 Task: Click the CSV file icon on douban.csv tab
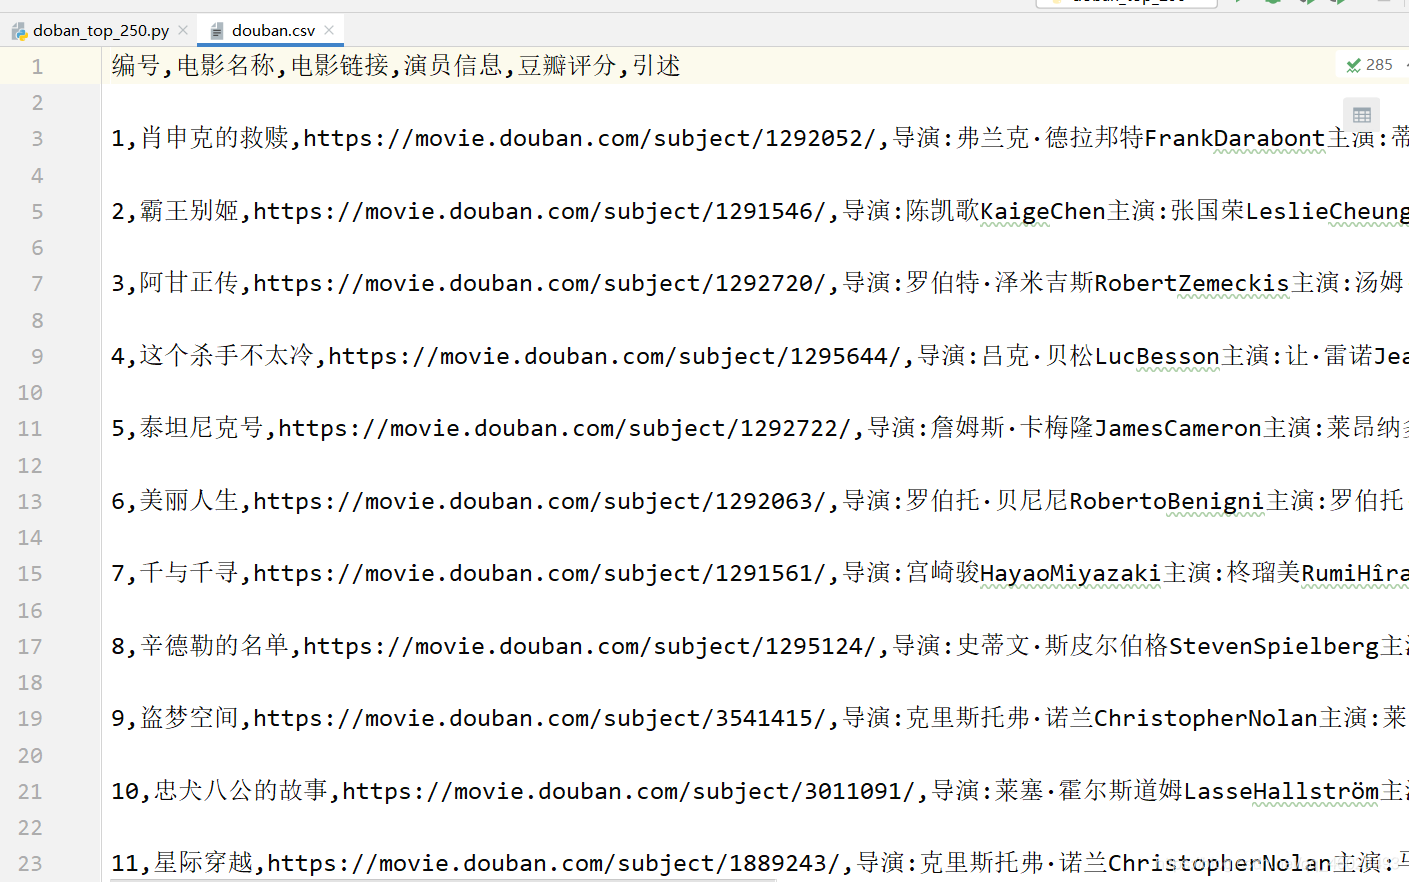click(216, 31)
